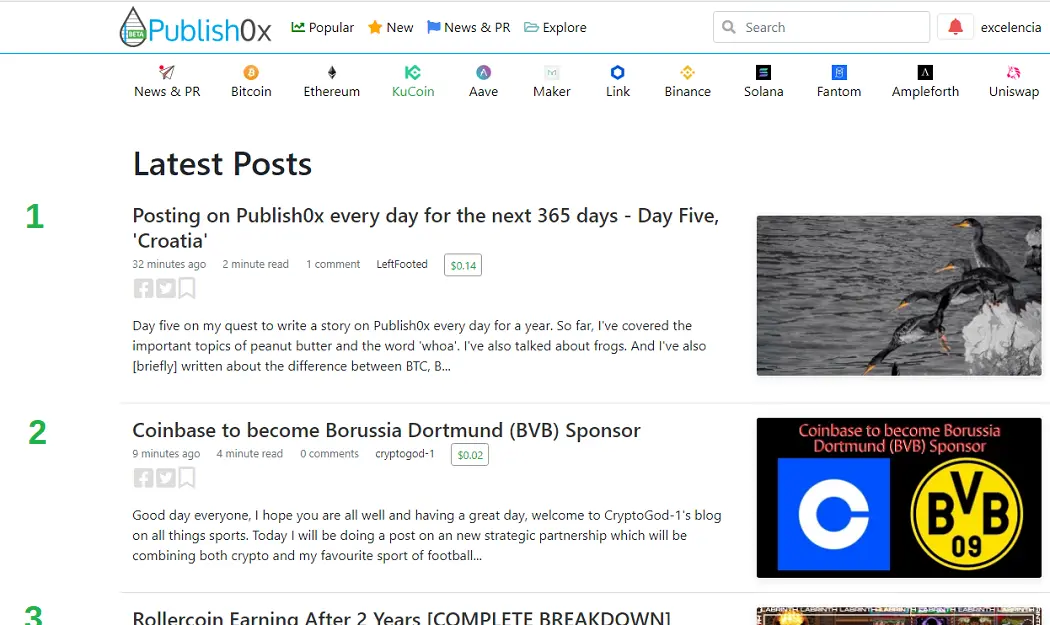
Task: Select the KuCoin category label
Action: pyautogui.click(x=412, y=91)
